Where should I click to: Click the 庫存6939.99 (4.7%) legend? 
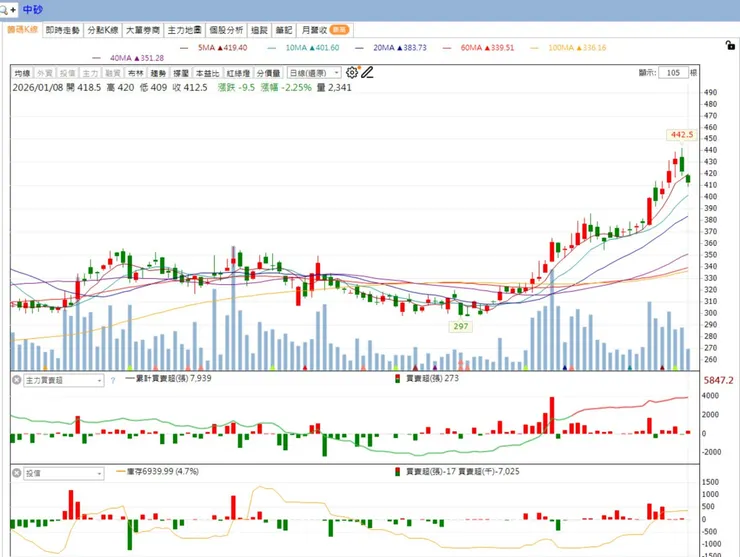point(158,471)
